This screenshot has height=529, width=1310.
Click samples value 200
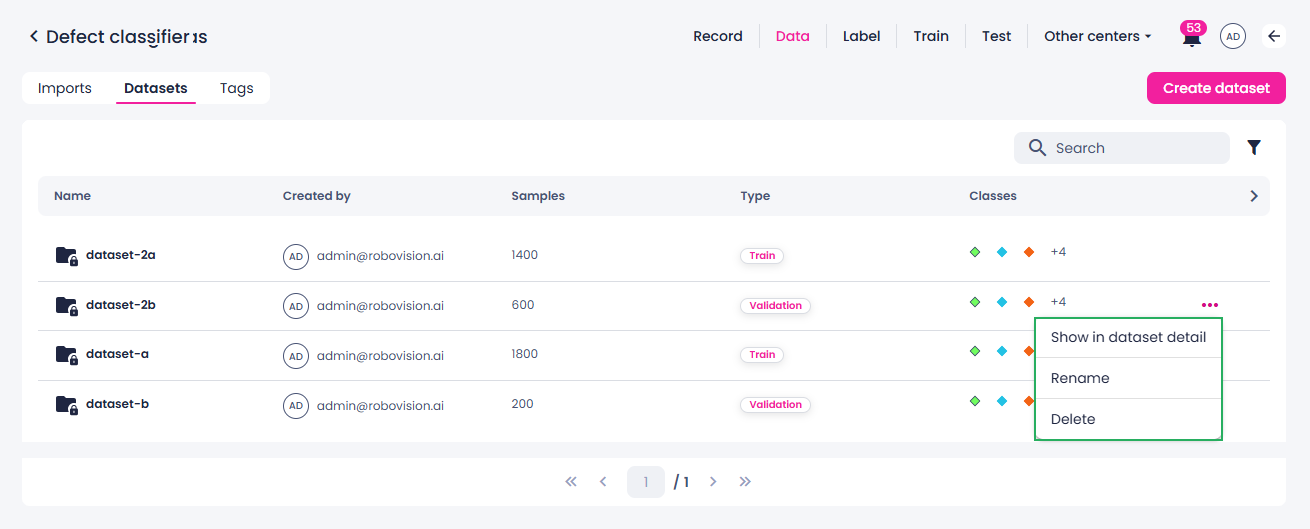(522, 404)
